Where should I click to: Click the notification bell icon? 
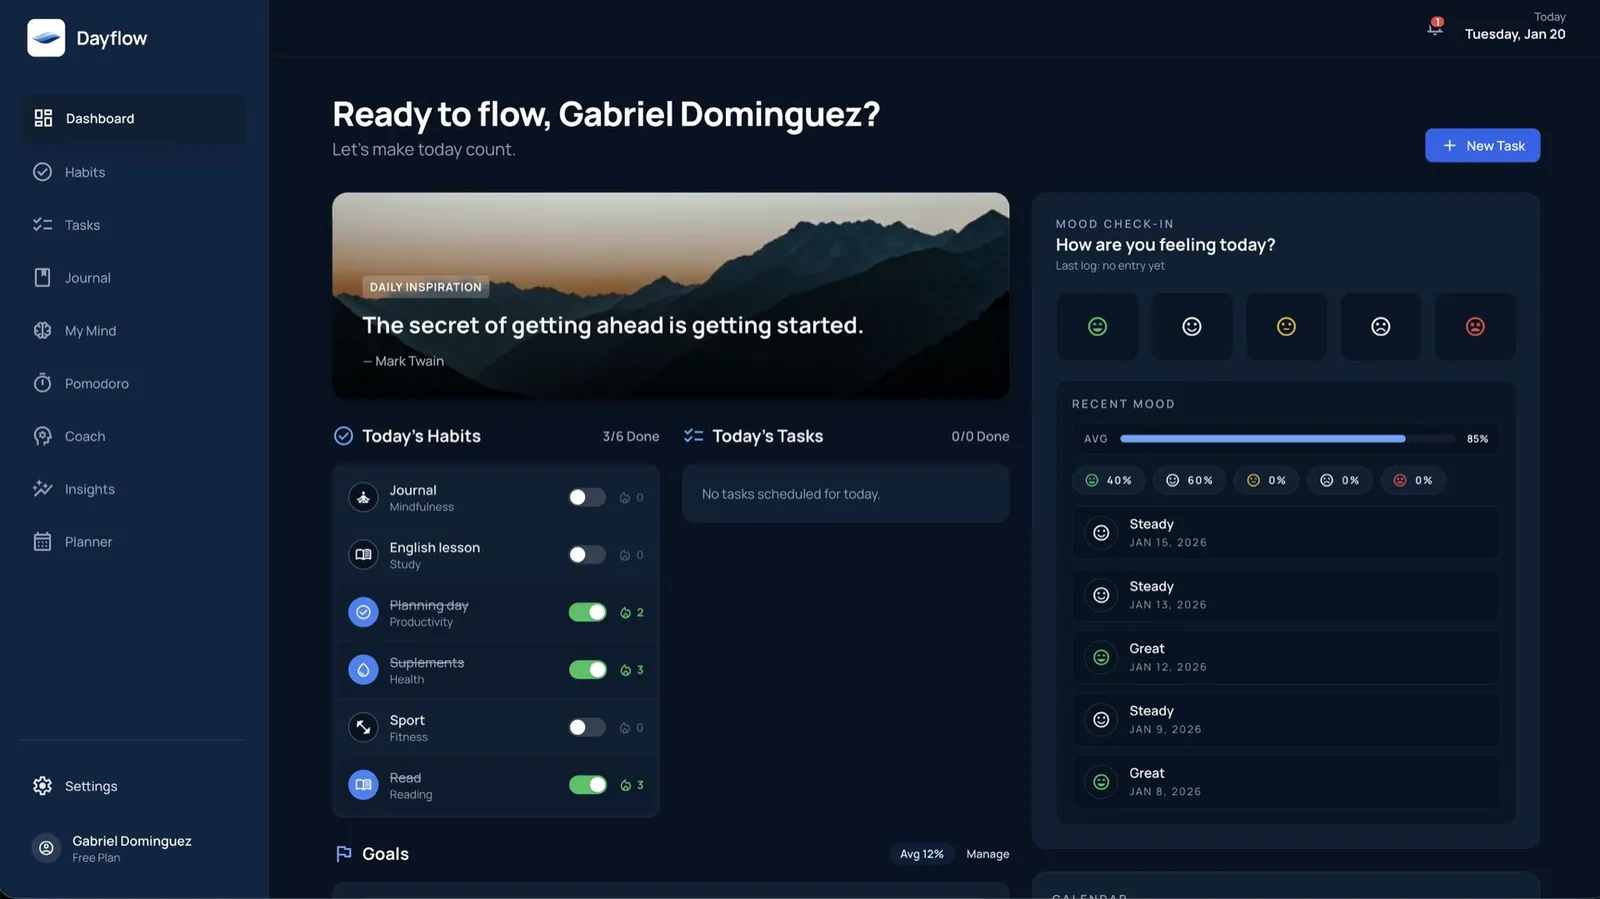(x=1435, y=28)
